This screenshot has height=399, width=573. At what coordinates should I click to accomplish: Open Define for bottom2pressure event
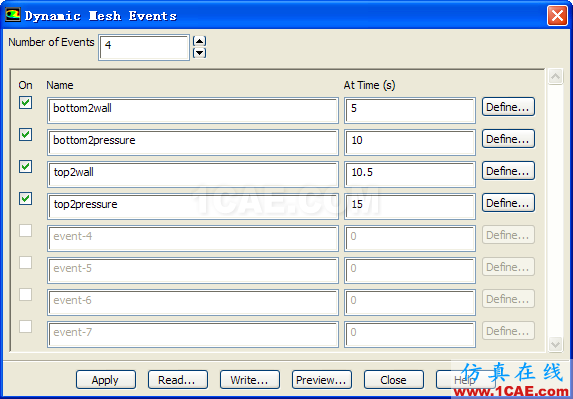pos(508,139)
